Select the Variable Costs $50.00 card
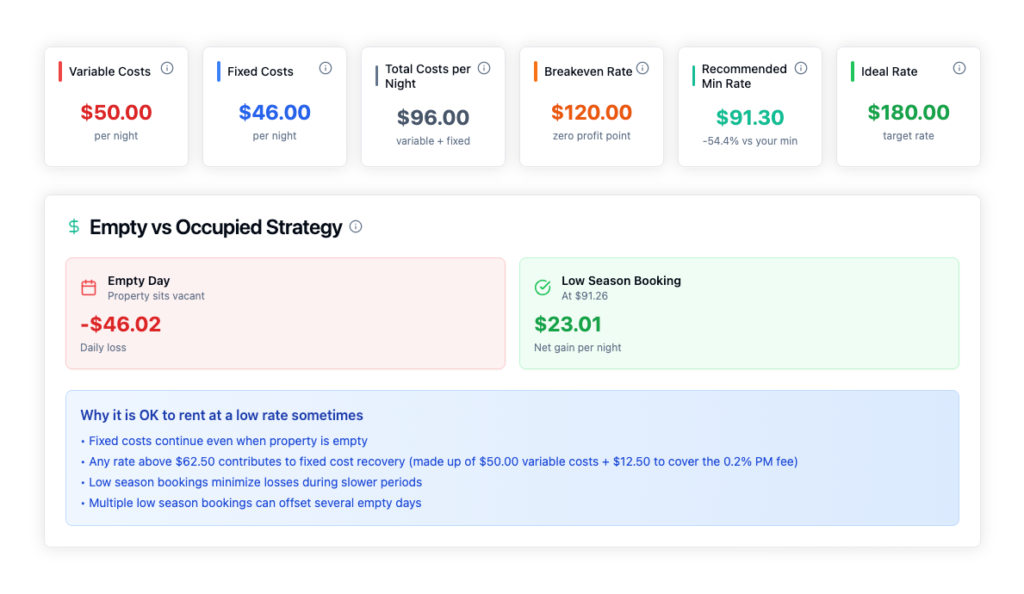 [116, 106]
